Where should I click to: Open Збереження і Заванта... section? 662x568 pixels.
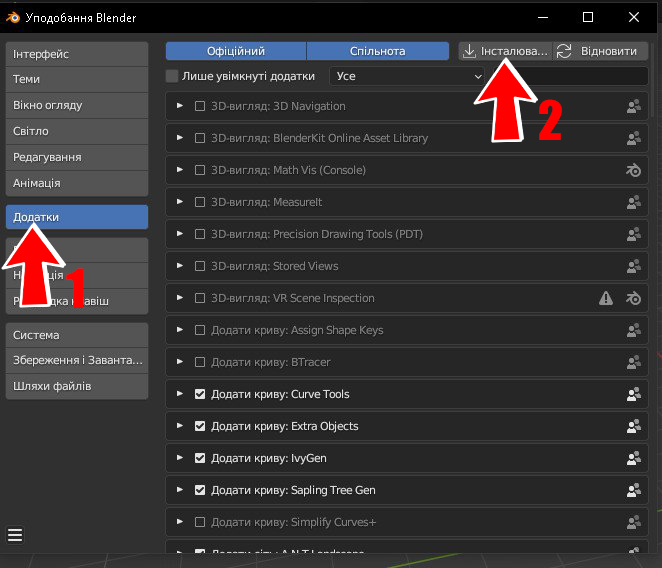click(77, 360)
